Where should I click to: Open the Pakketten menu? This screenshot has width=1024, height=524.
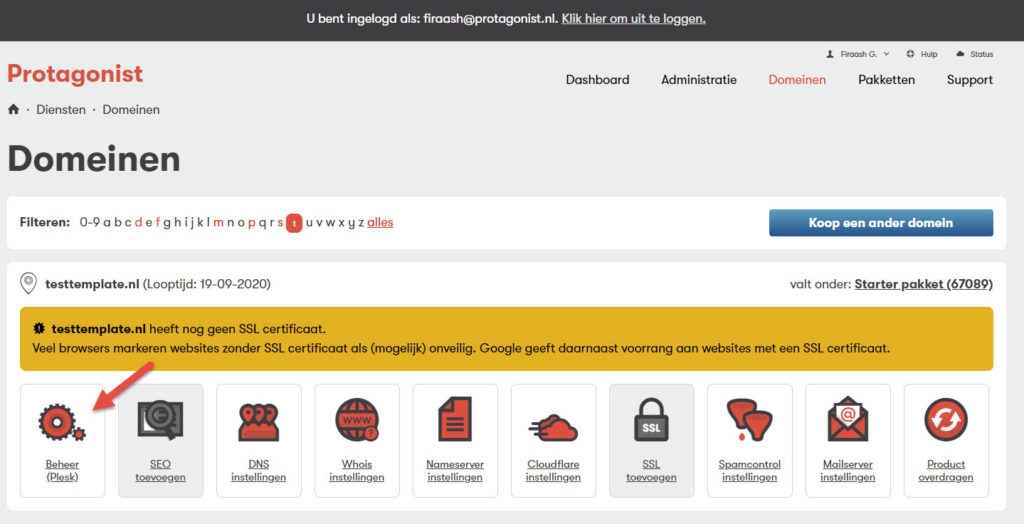pyautogui.click(x=886, y=80)
